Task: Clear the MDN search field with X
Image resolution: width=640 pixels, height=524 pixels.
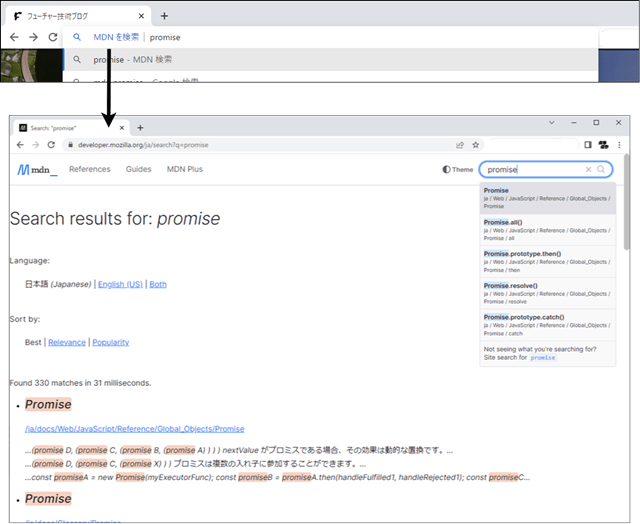Action: click(x=588, y=169)
